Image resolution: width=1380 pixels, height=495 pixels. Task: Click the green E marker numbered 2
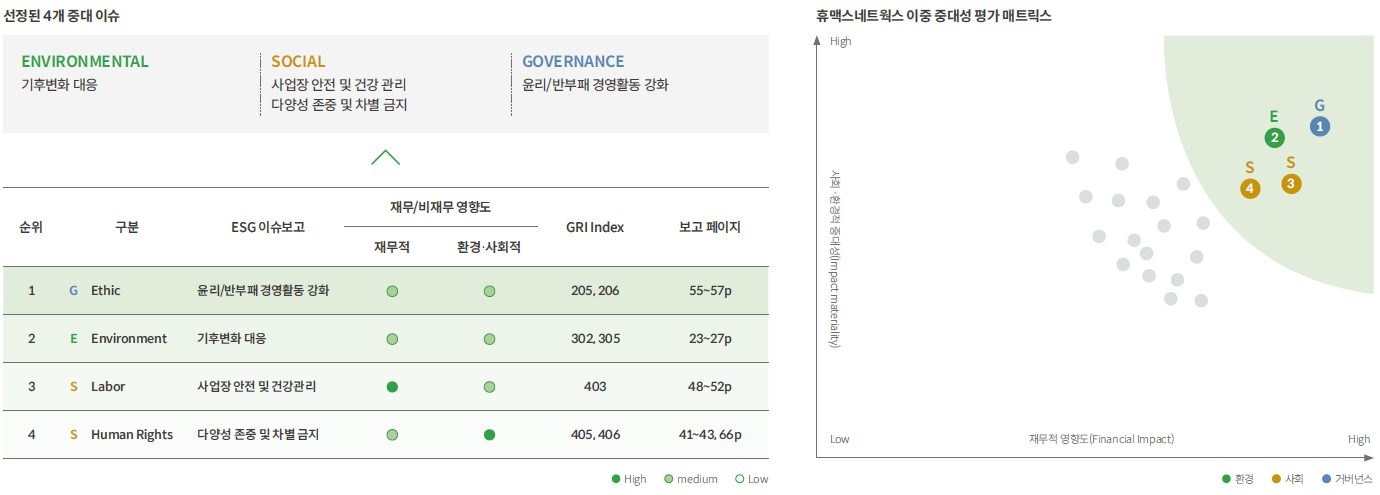click(1274, 138)
